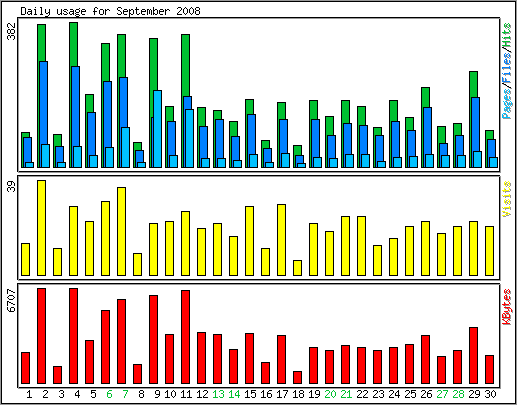Click the red KBytes bar for day 2
The width and height of the screenshot is (517, 405).
click(x=42, y=336)
